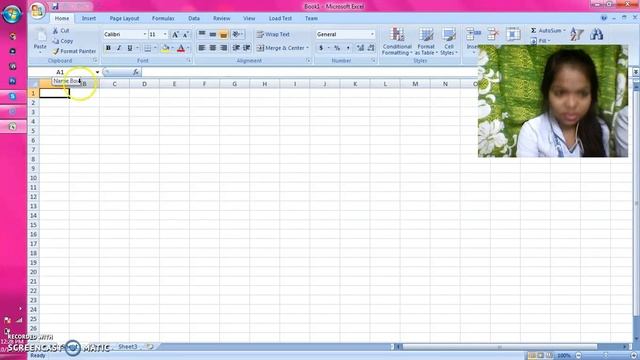This screenshot has height=360, width=640.
Task: Click the Fill button in Editing group
Action: (540, 41)
